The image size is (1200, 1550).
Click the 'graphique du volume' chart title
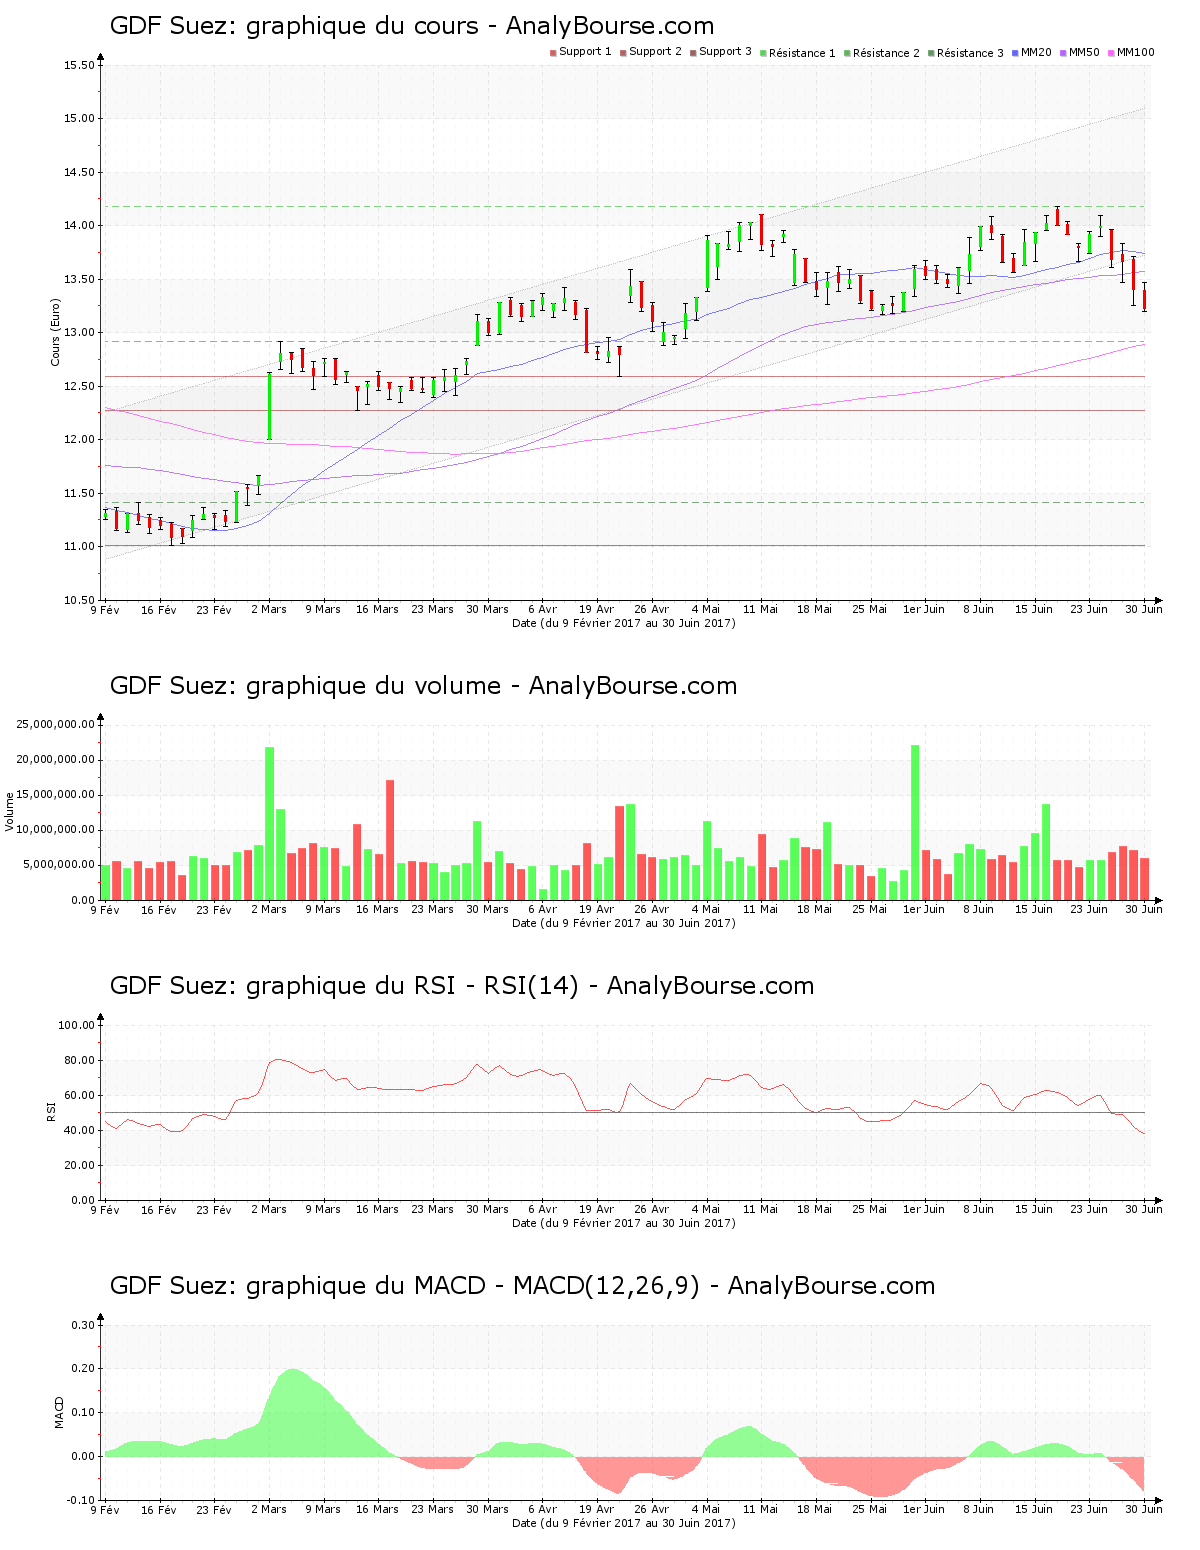coord(423,686)
